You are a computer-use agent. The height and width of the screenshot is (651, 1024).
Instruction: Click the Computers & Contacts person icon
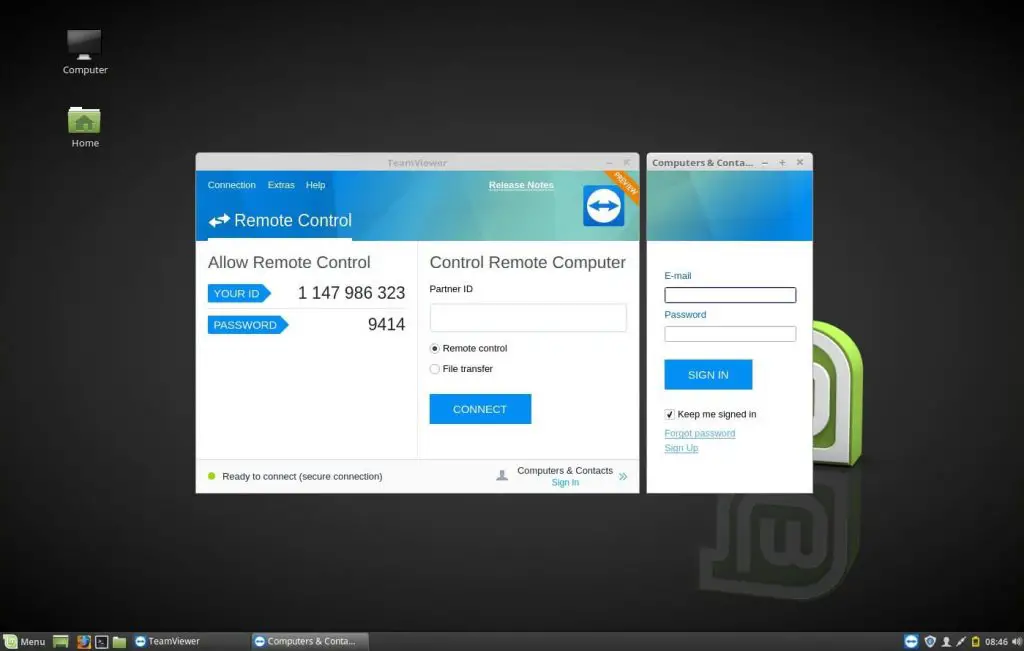[x=502, y=475]
